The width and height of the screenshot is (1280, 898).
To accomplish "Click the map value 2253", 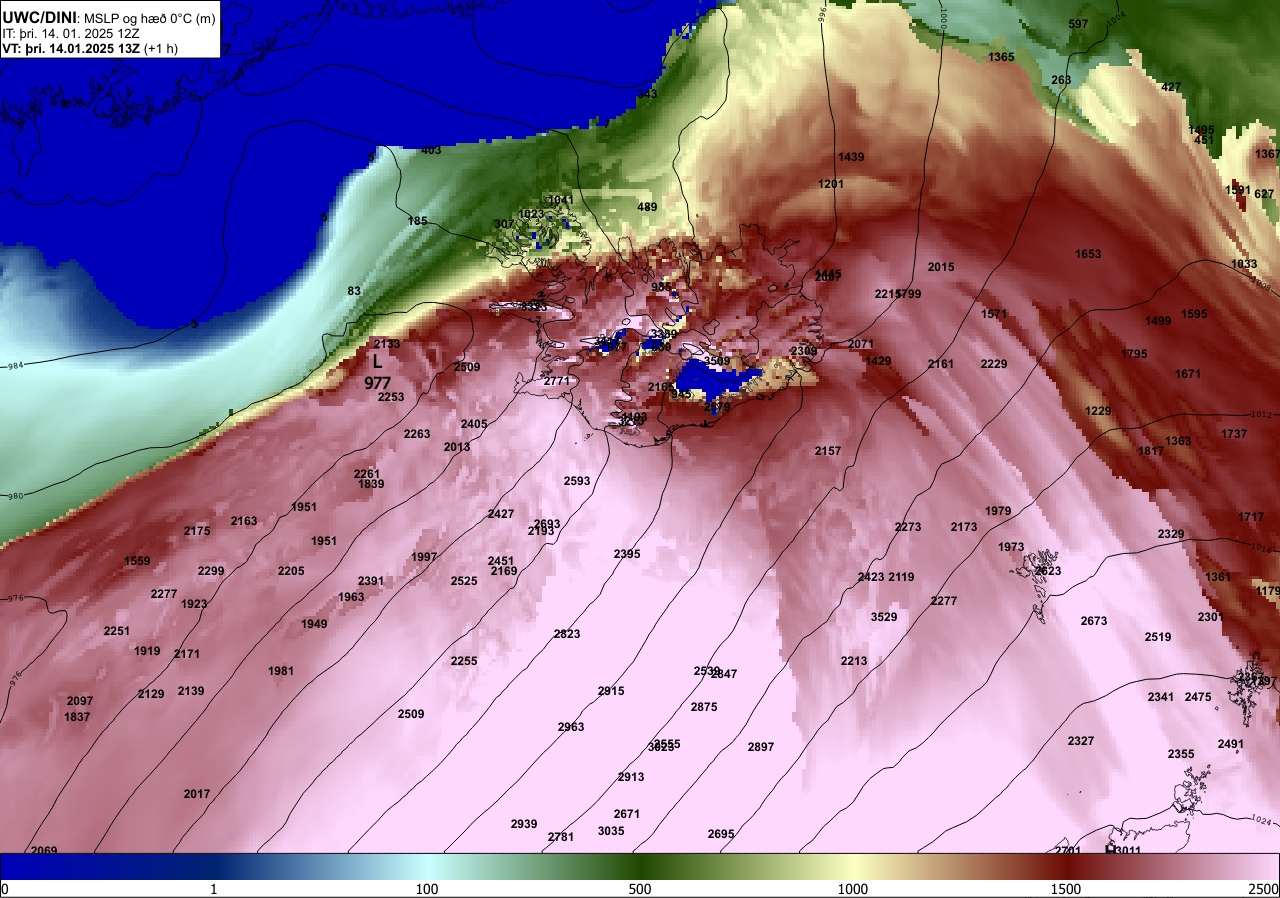I will point(391,397).
